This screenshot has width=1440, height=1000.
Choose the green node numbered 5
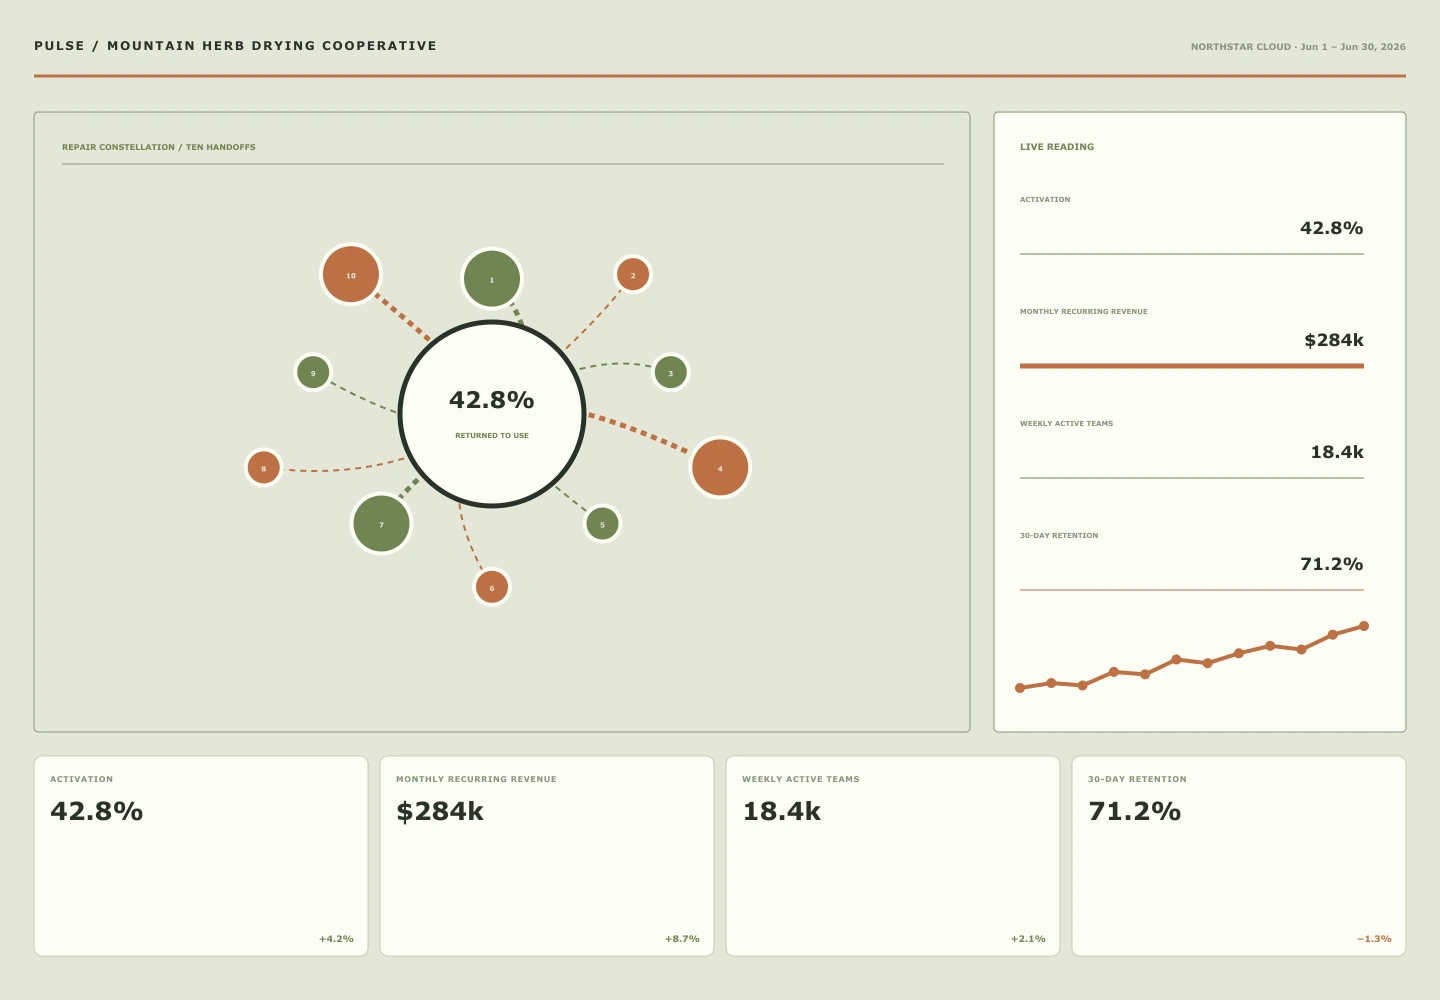(602, 524)
